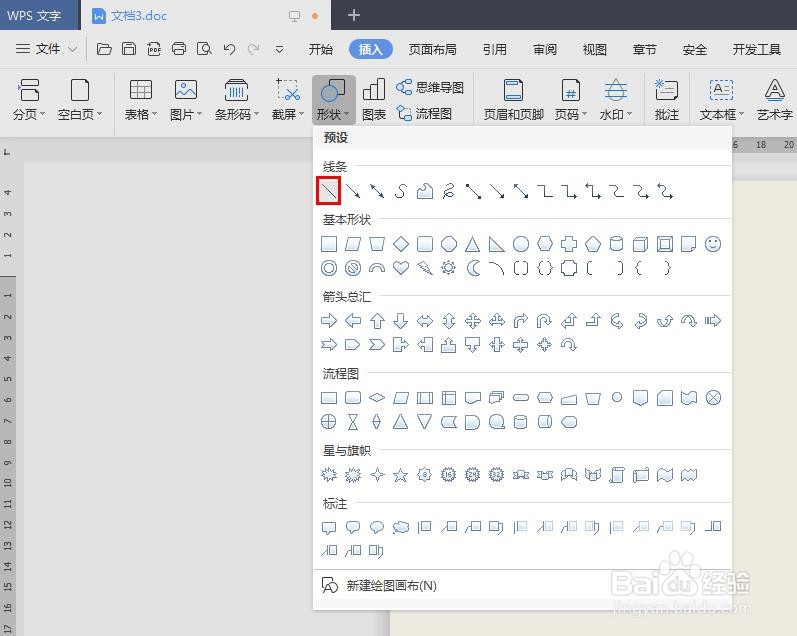The height and width of the screenshot is (636, 797).
Task: Select the cylinder basic shape
Action: 617,244
